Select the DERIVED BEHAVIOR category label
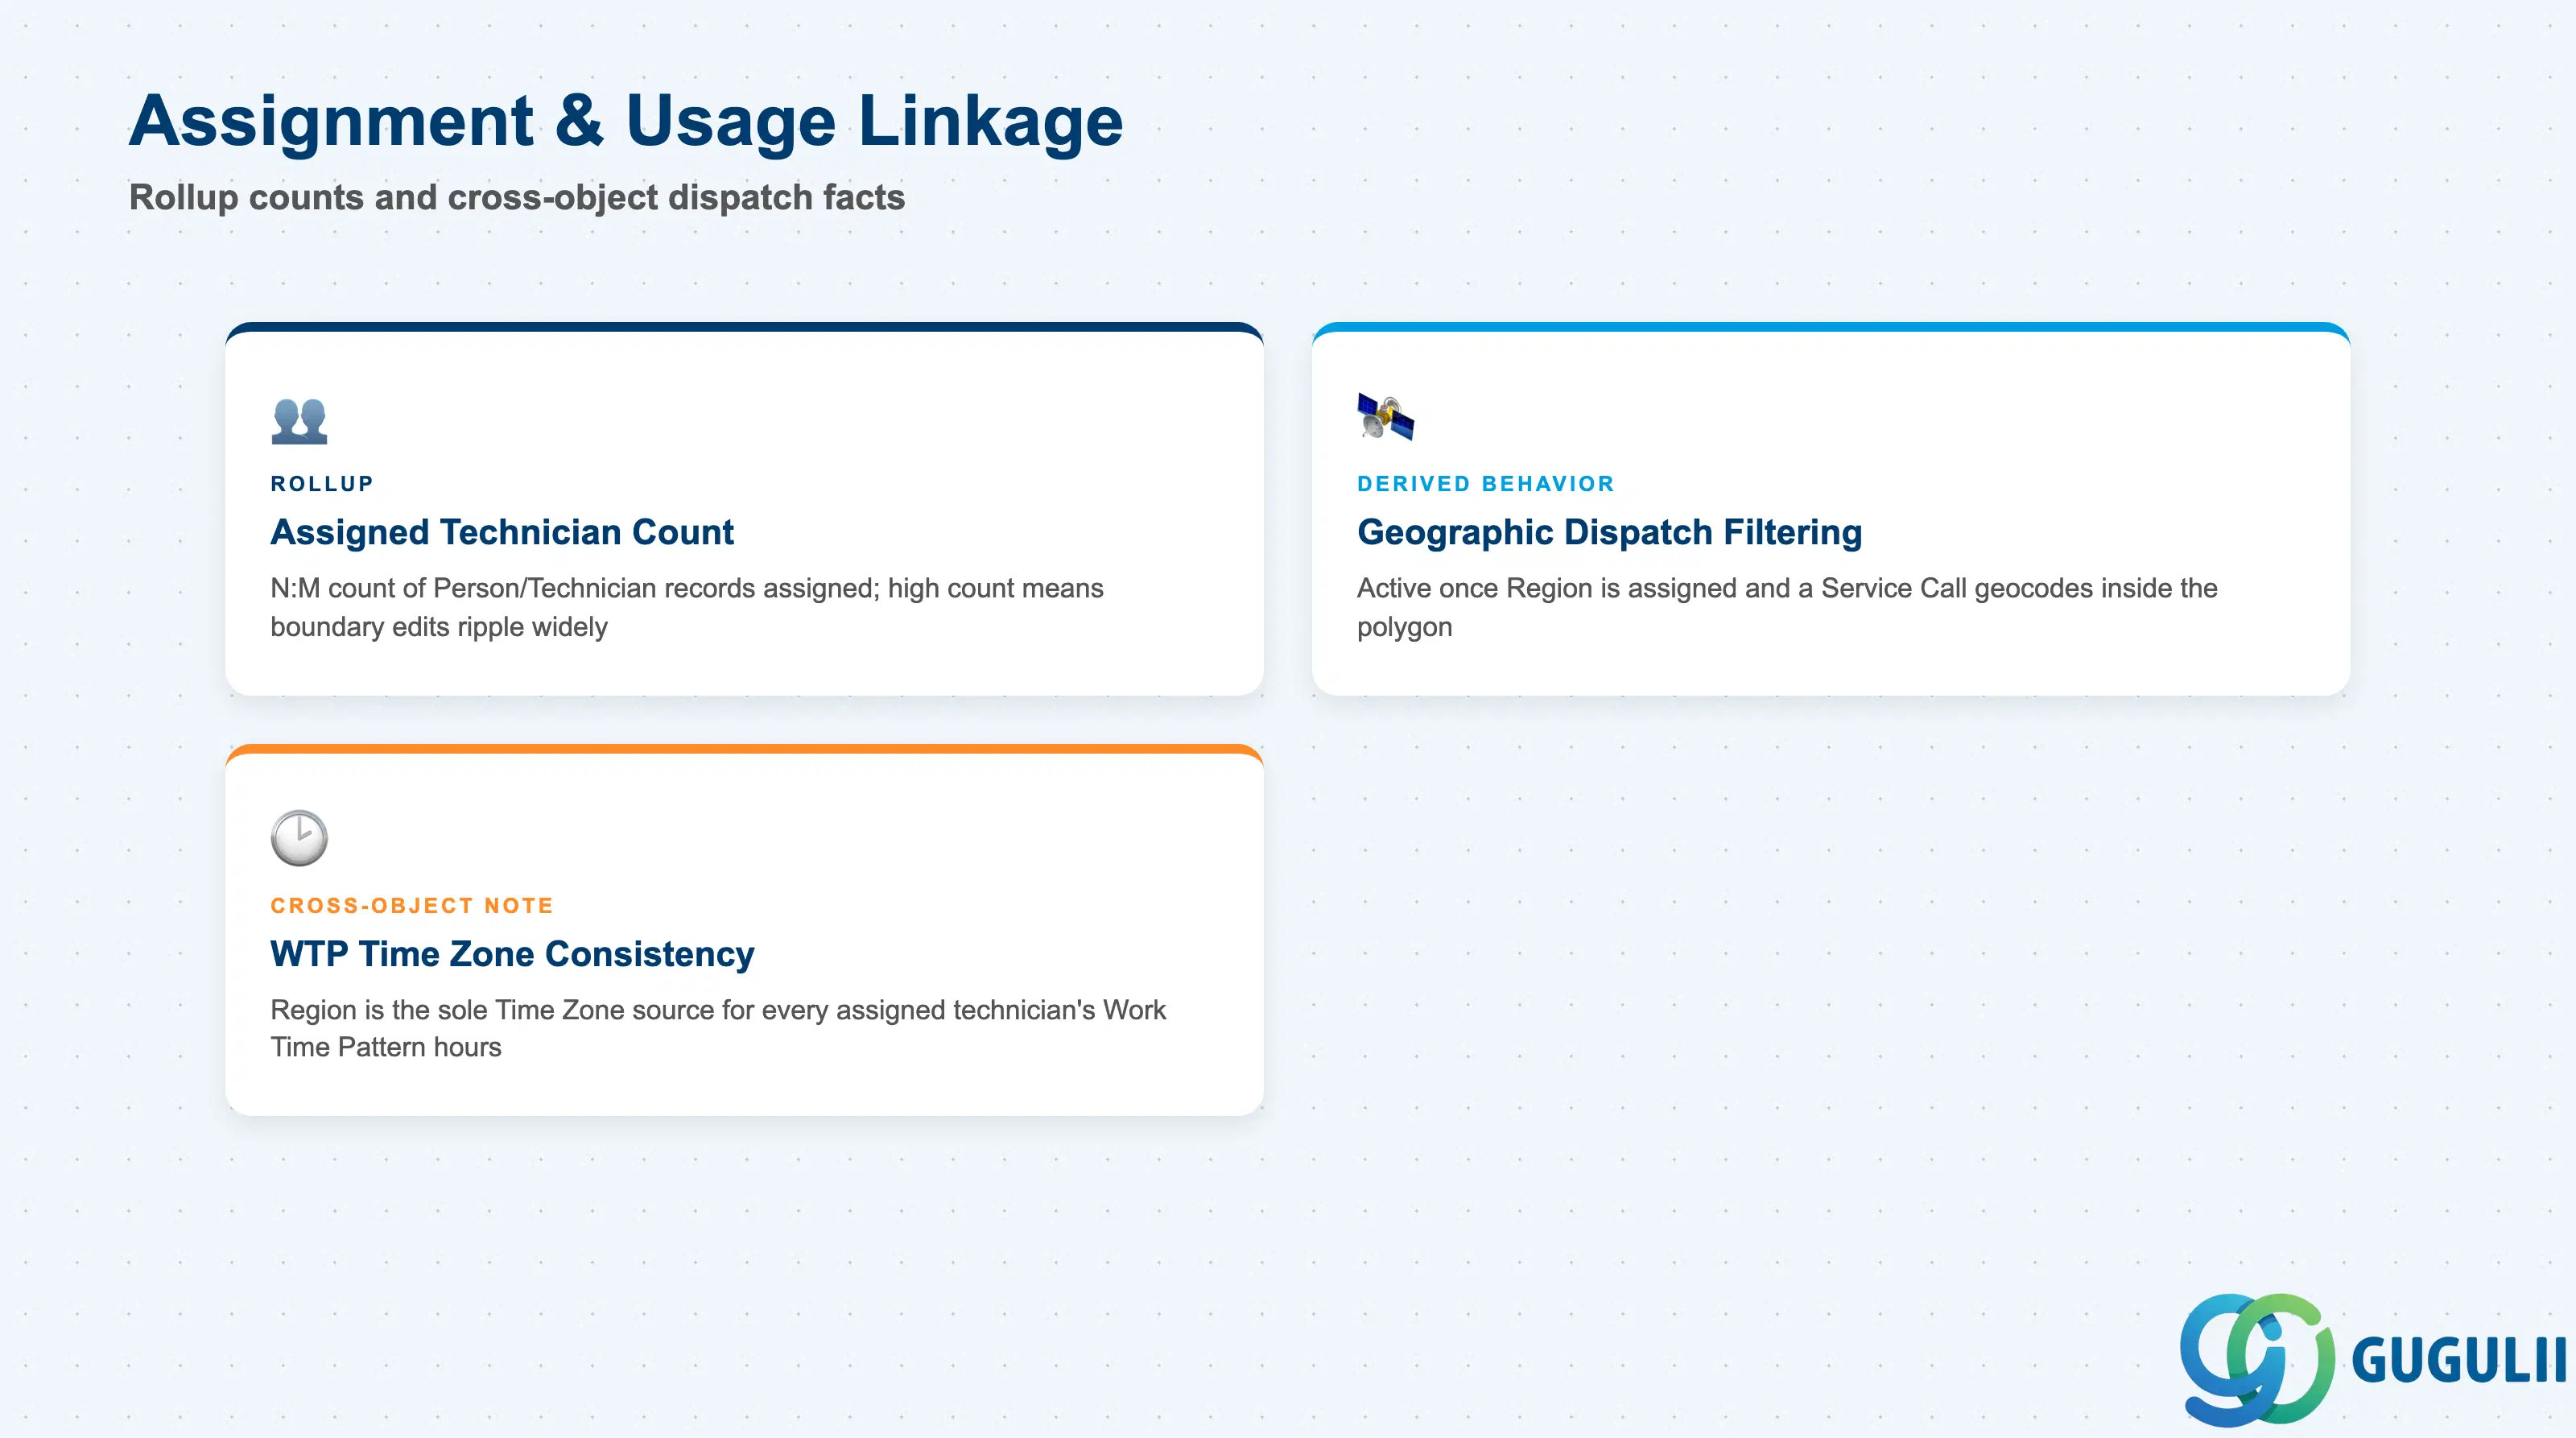Image resolution: width=2576 pixels, height=1438 pixels. pyautogui.click(x=1486, y=484)
